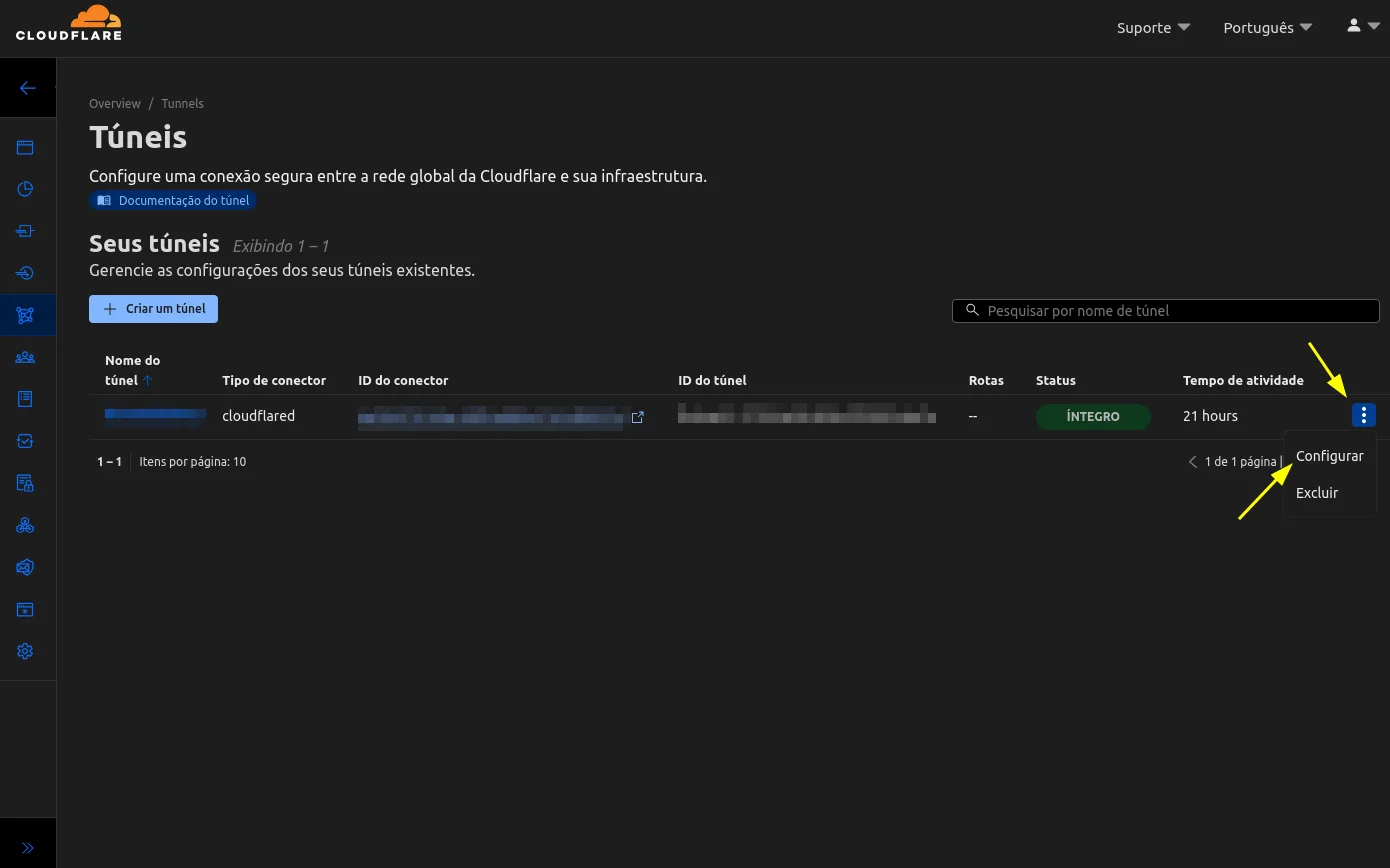
Task: Click the Status column header
Action: [1056, 380]
